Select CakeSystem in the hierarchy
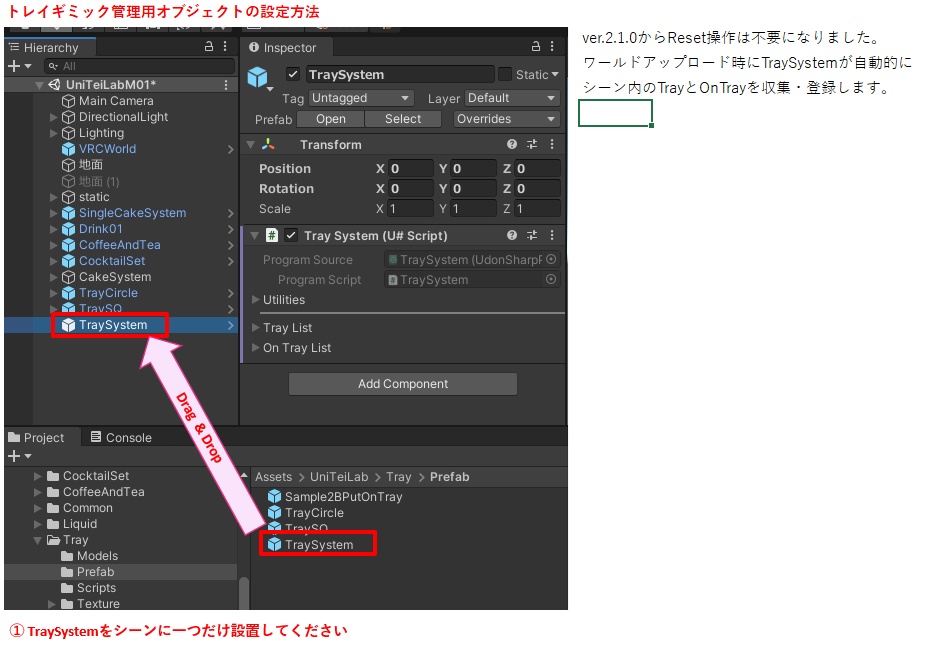928x649 pixels. point(115,277)
